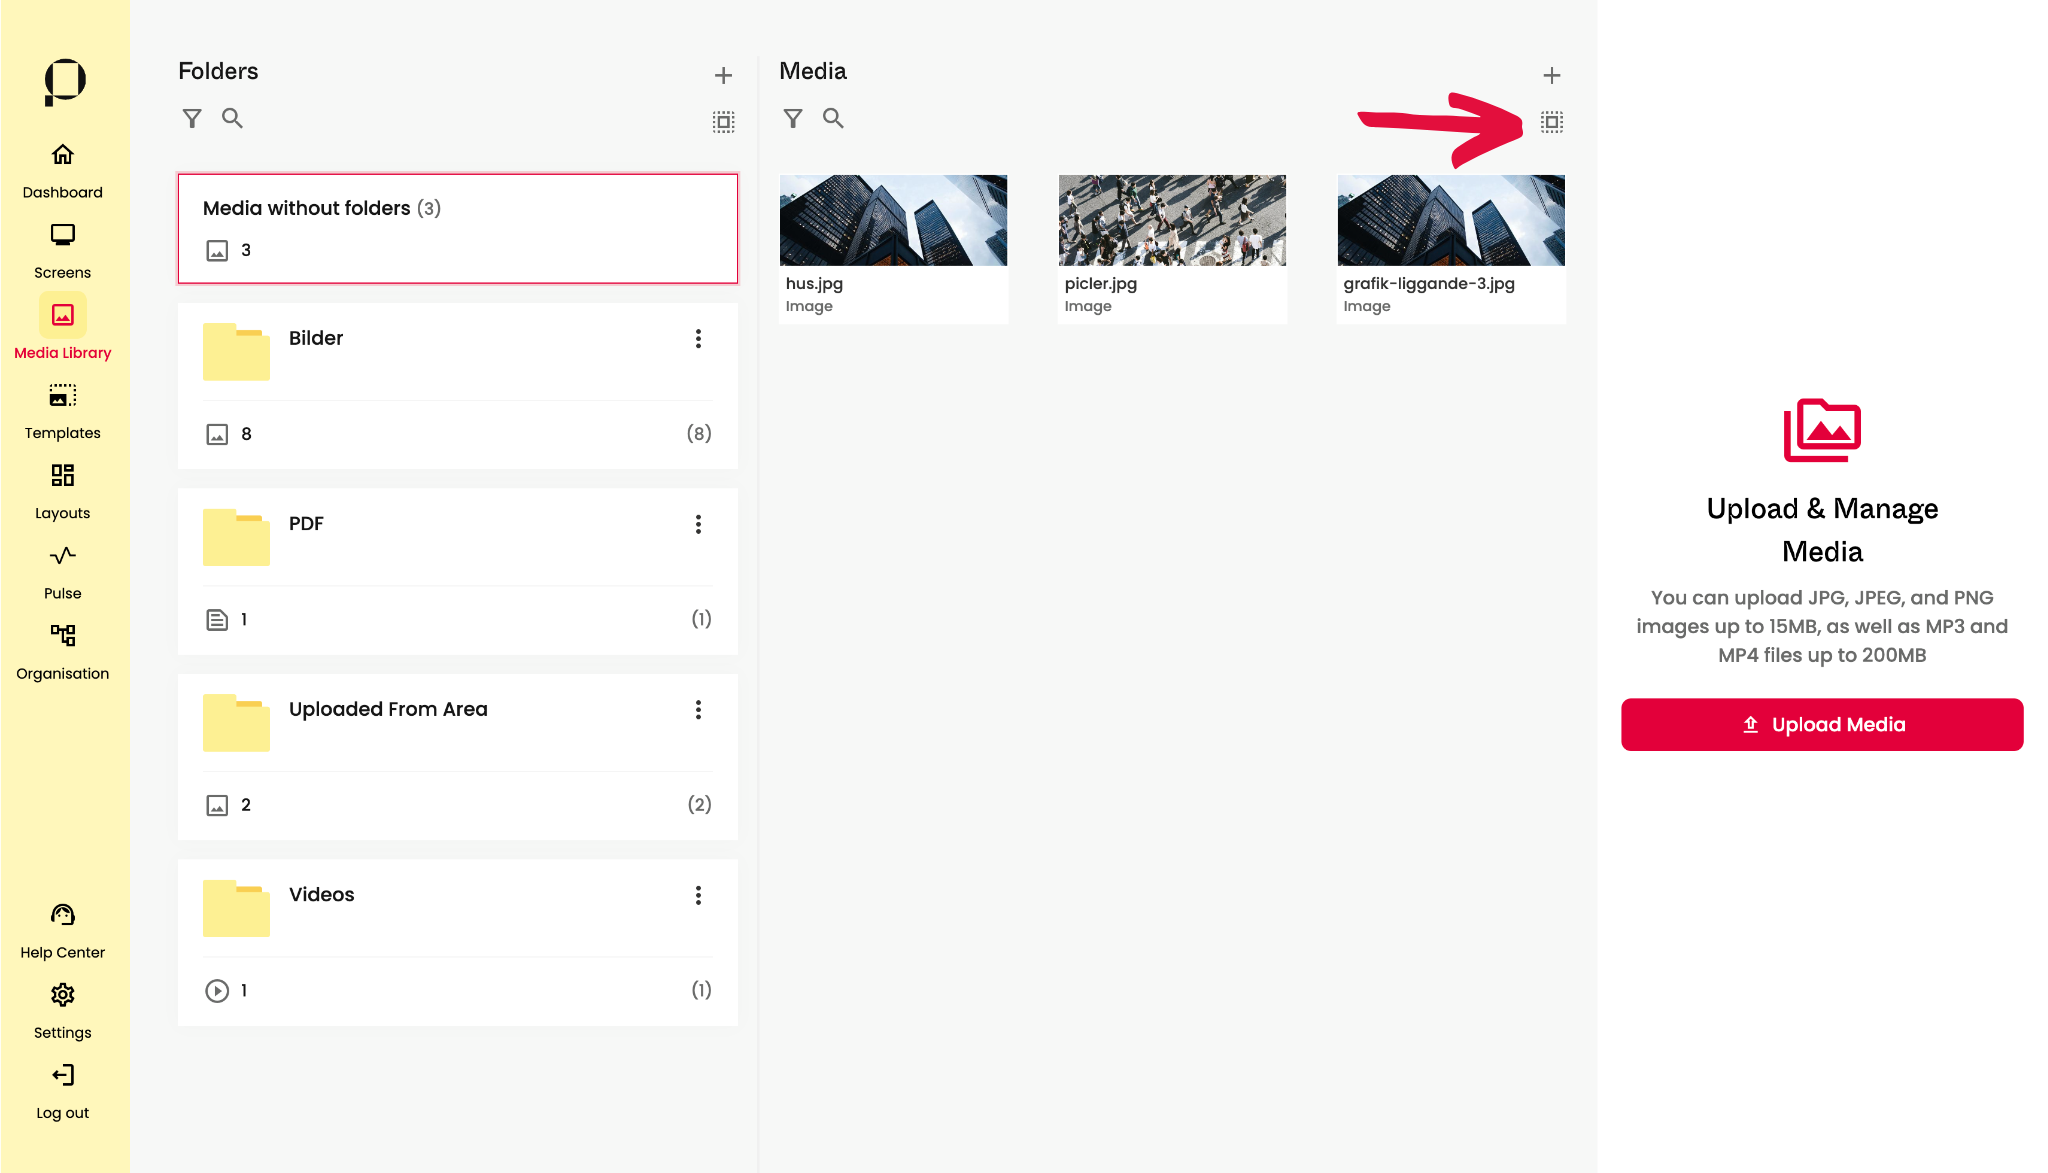Open the Uploaded From Area folder

coord(388,709)
